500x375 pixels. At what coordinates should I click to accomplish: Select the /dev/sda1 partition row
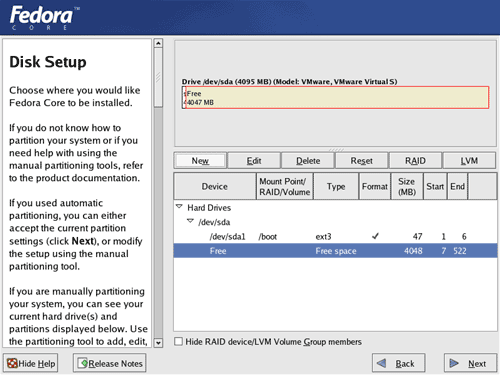click(335, 236)
